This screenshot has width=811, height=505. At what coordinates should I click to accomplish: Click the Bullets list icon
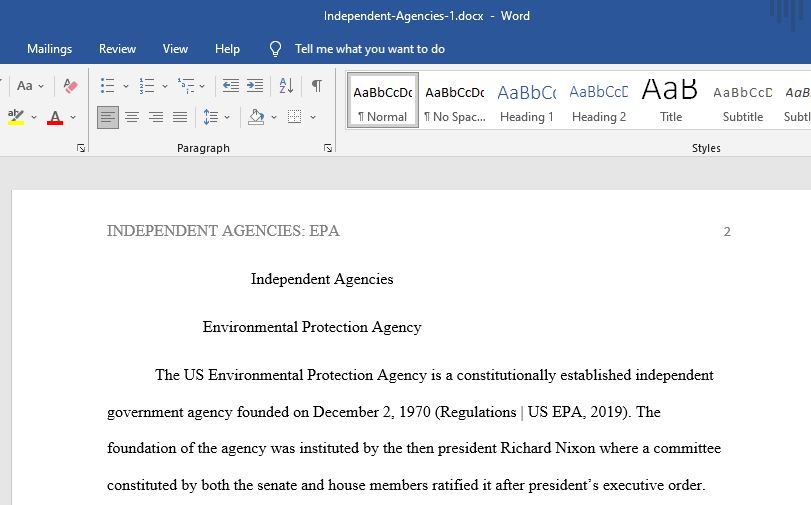108,85
